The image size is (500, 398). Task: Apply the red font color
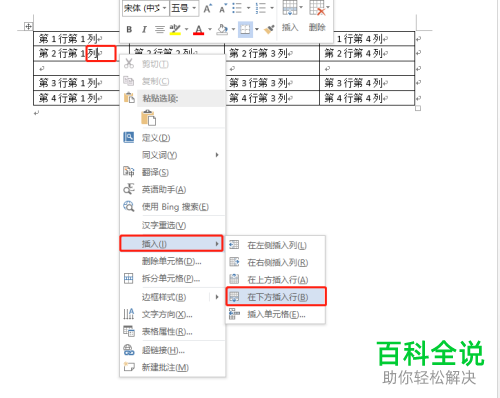[x=199, y=30]
